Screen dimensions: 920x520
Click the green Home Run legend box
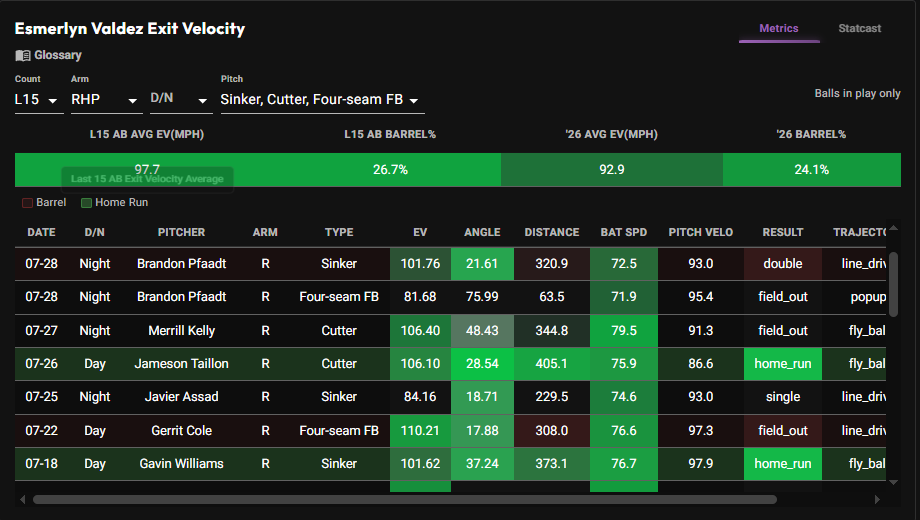[x=86, y=203]
